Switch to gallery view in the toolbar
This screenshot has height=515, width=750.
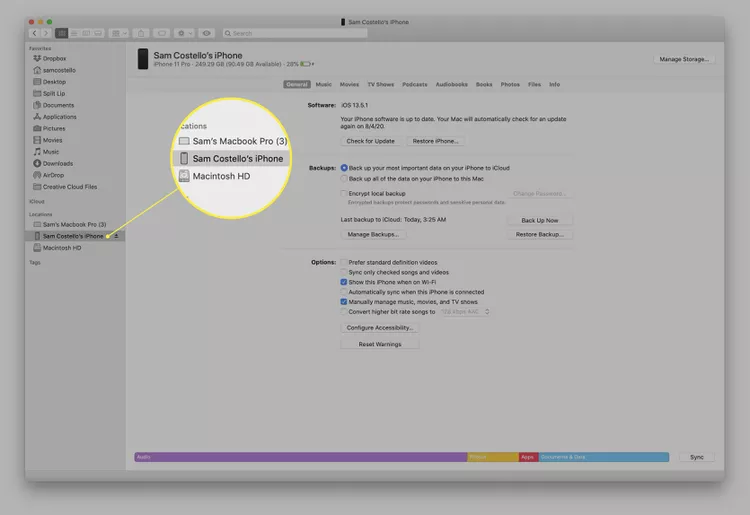tap(98, 33)
